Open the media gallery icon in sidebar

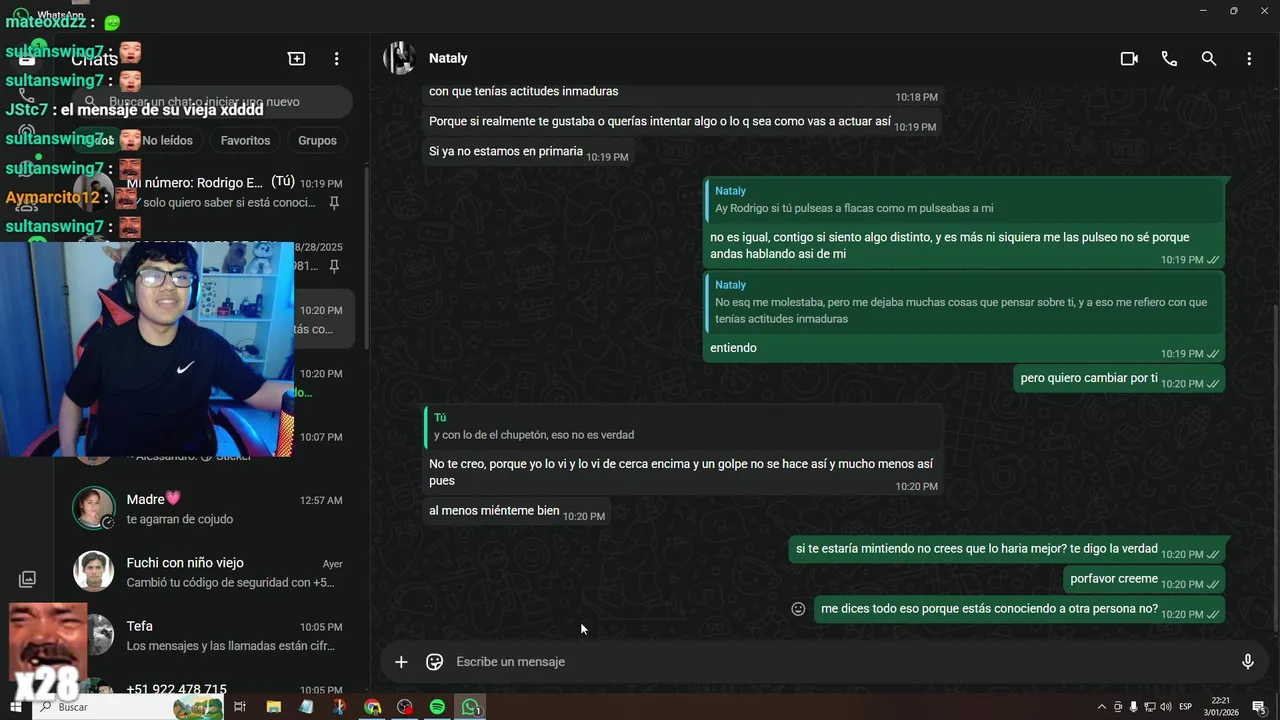27,579
